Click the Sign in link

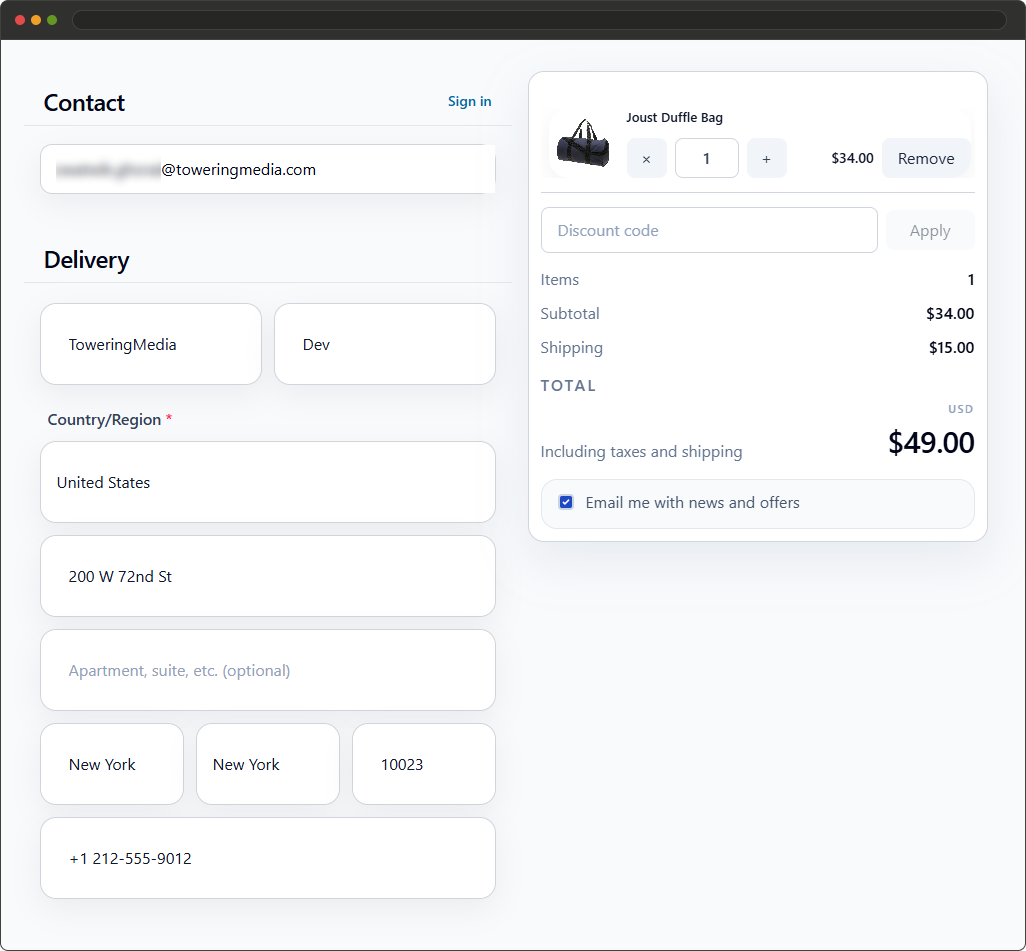point(469,101)
